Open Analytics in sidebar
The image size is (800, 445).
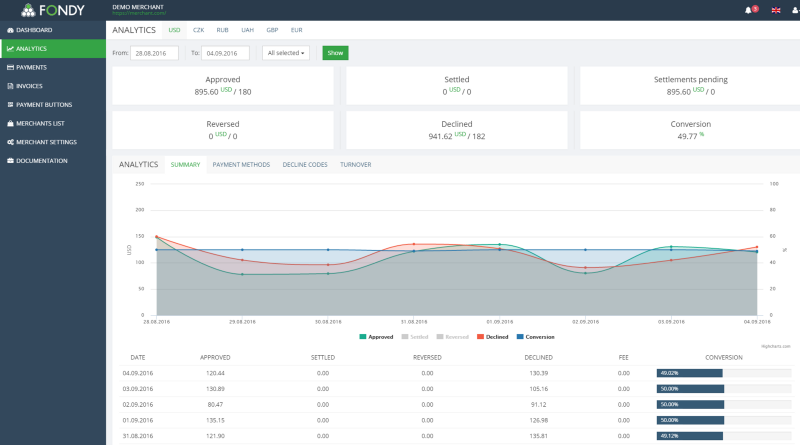coord(53,48)
